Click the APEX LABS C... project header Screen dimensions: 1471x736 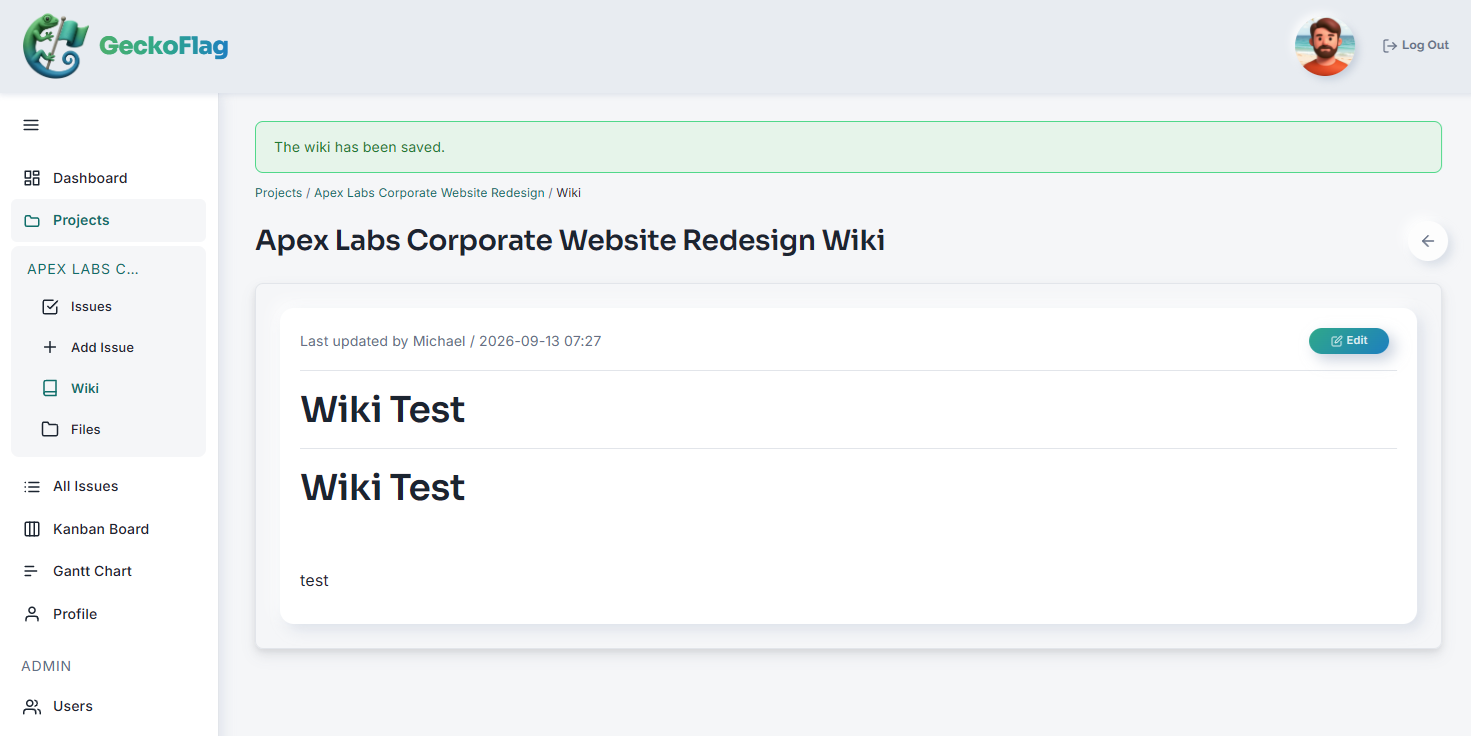83,269
